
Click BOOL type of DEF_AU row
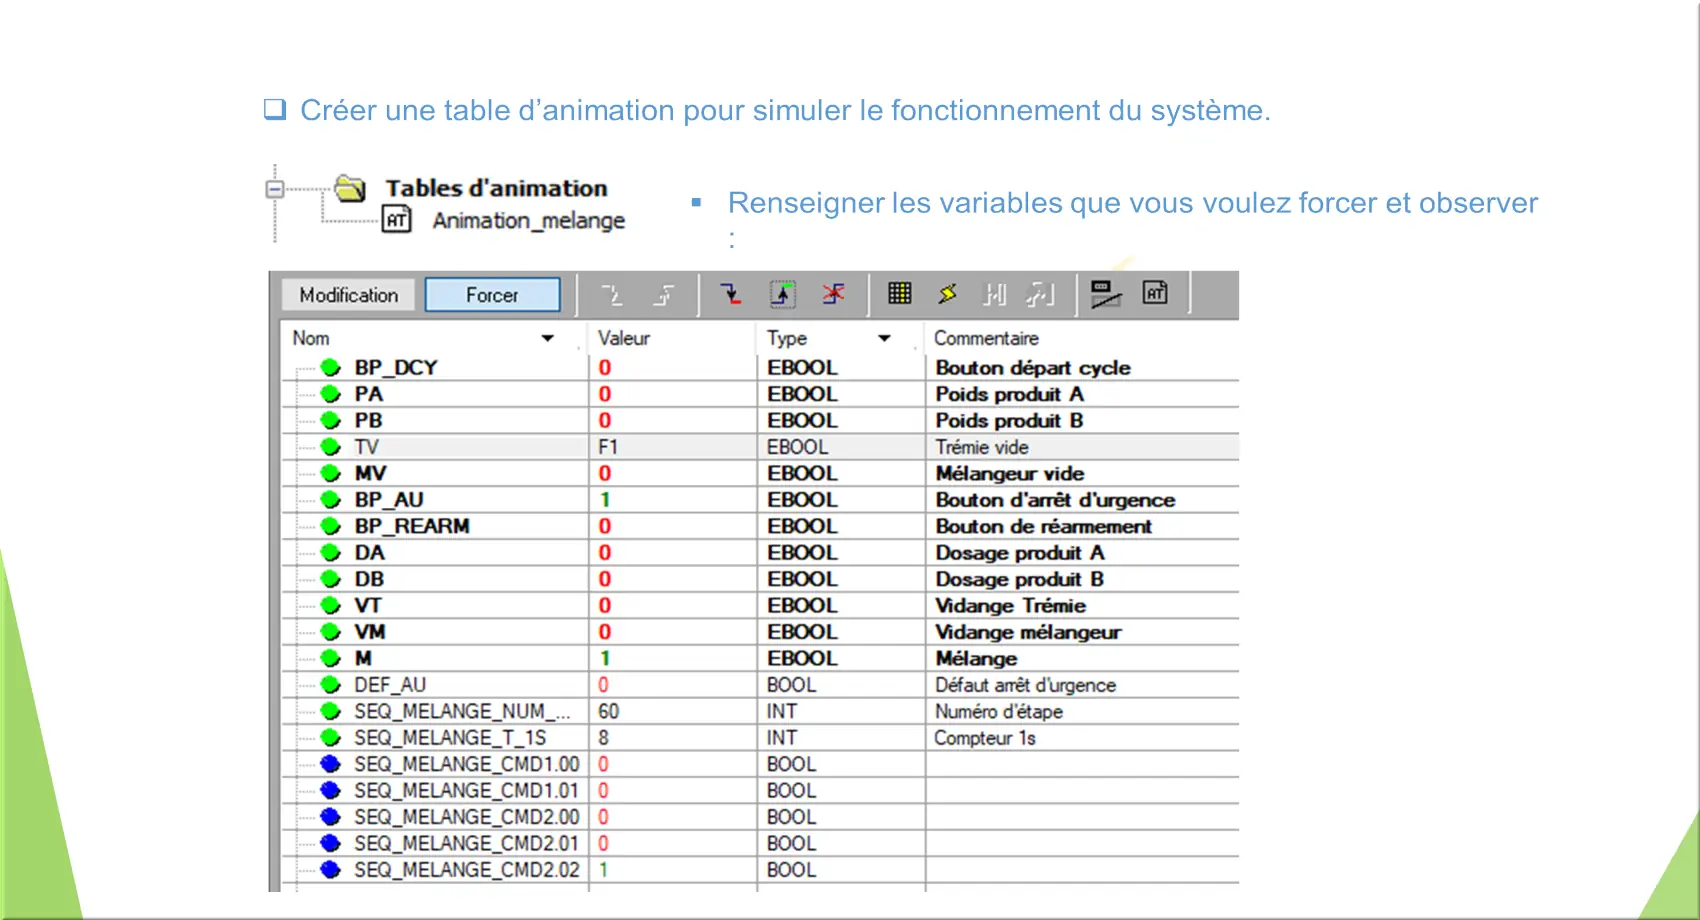coord(791,685)
